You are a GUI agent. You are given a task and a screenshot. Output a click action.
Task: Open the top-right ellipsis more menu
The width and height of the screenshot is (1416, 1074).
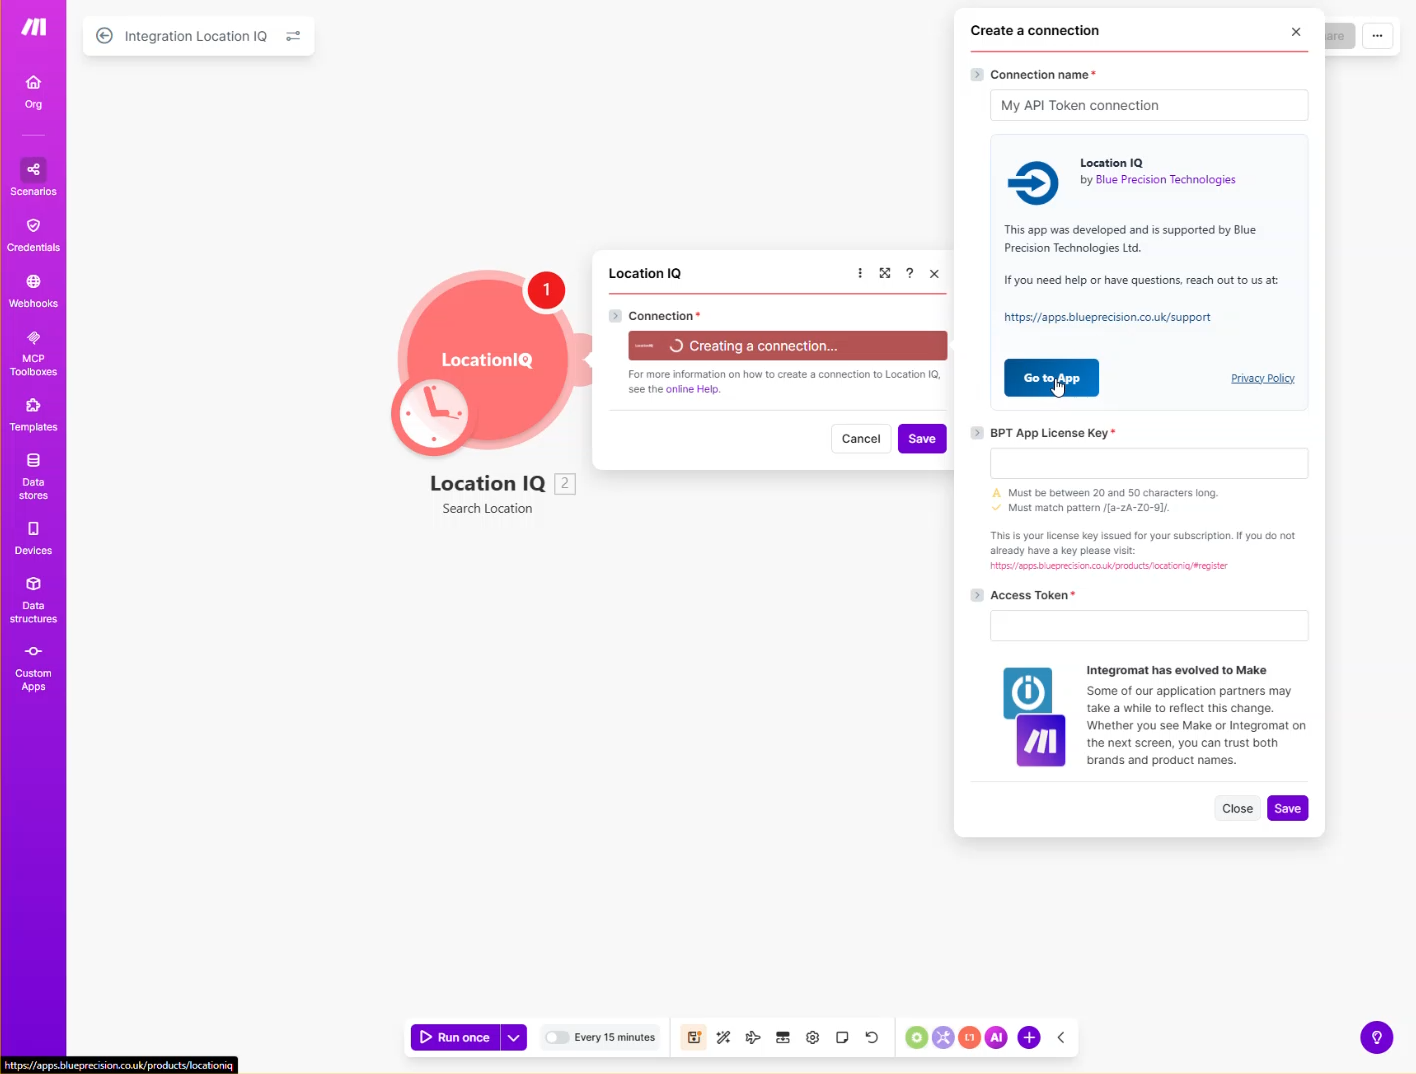coord(1377,36)
